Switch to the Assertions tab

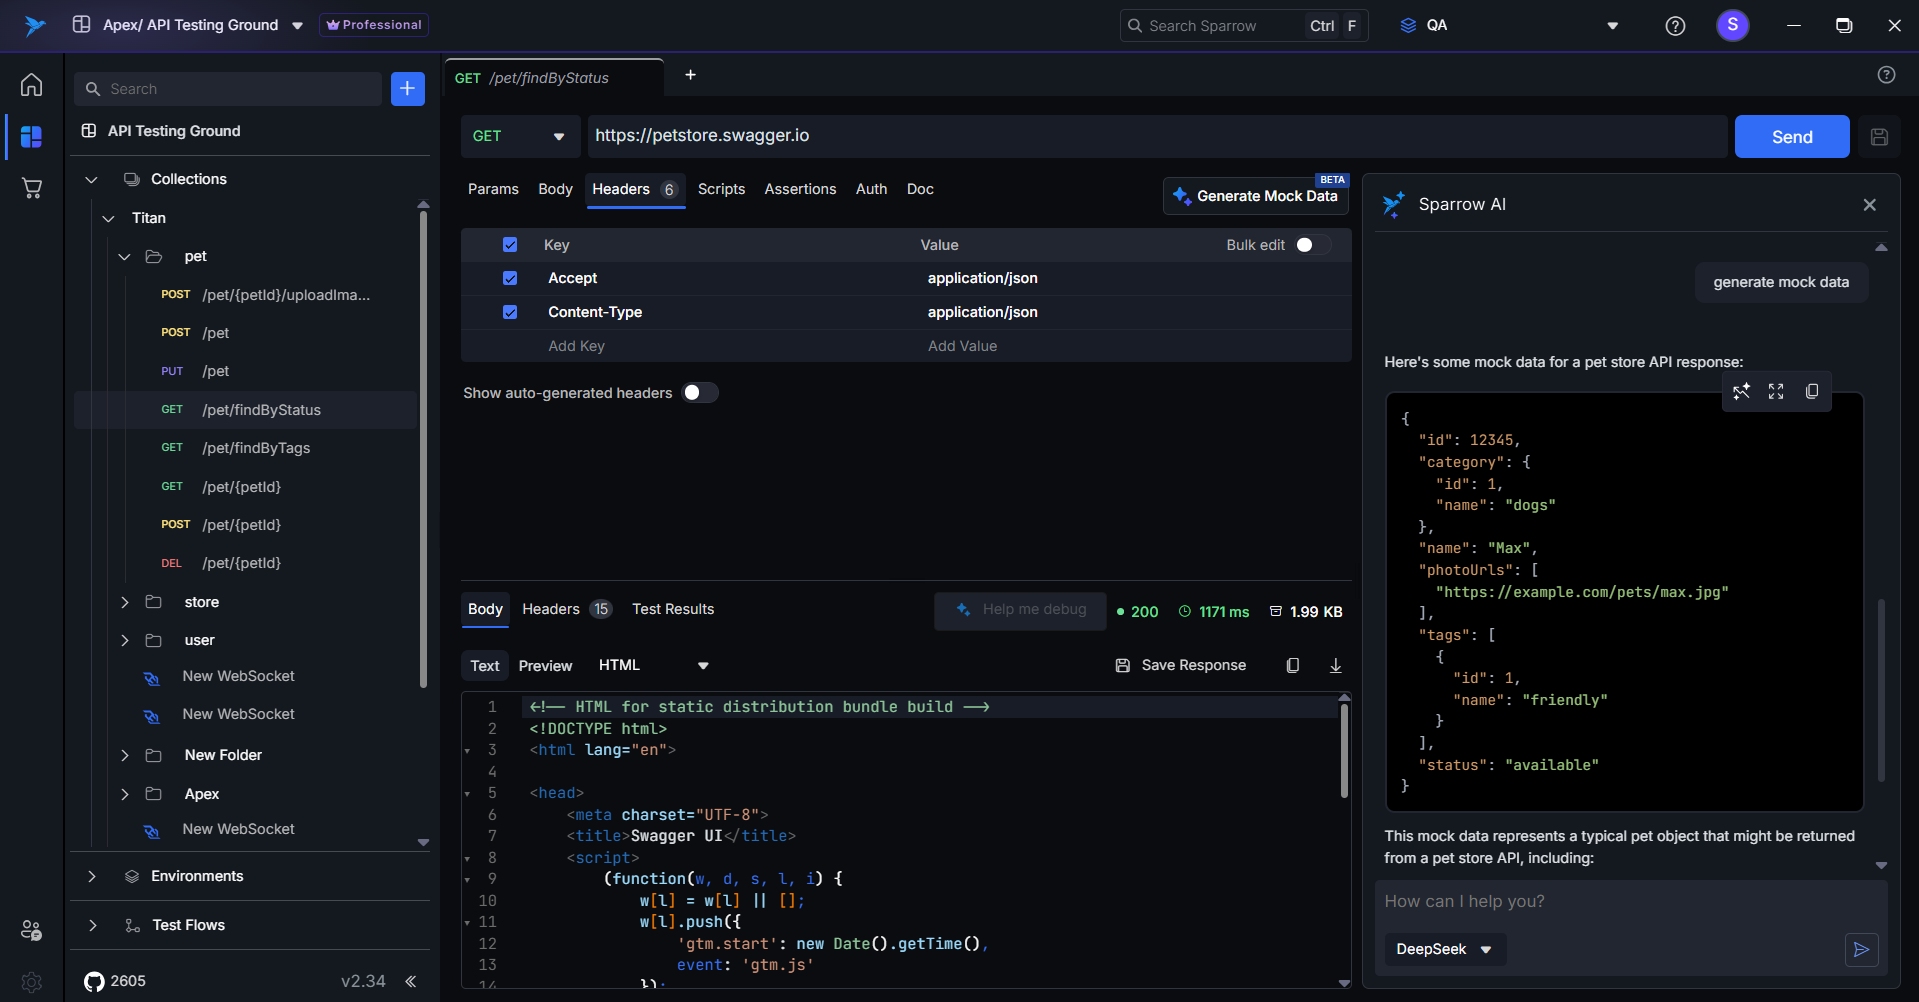(800, 189)
